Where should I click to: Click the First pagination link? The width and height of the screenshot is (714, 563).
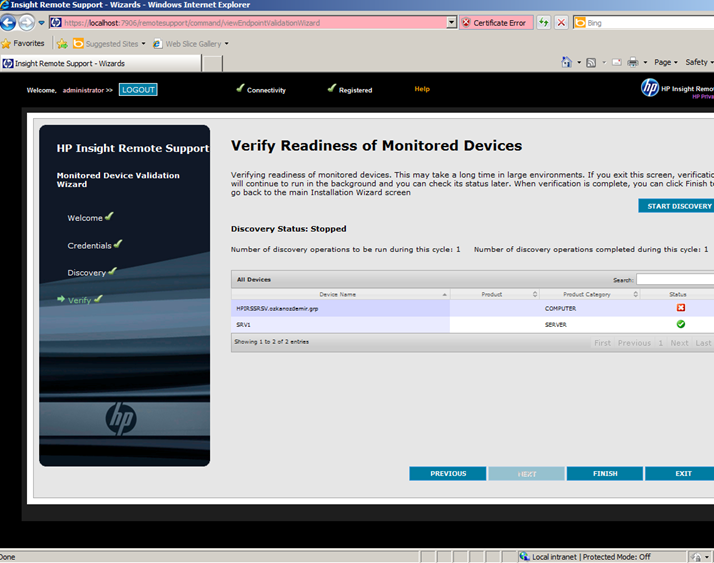602,343
